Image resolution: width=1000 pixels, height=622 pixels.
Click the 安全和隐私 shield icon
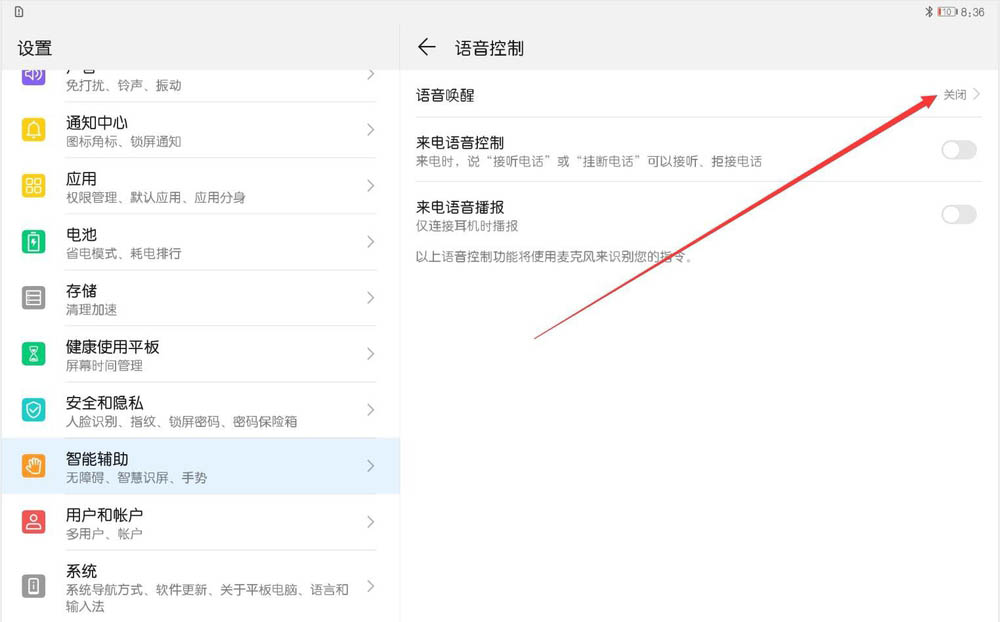click(32, 410)
